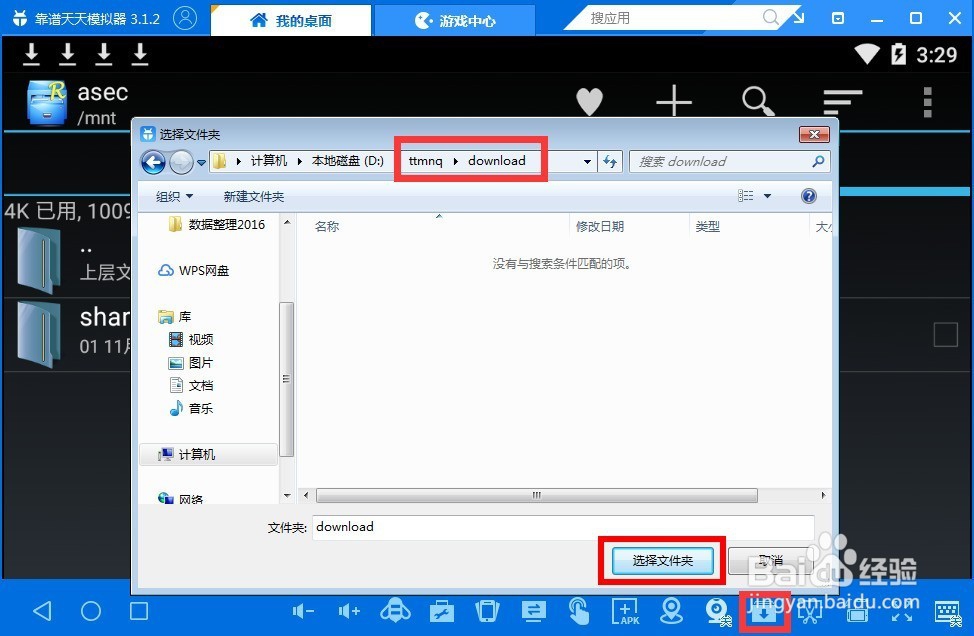The image size is (974, 636).
Task: Increase volume with the volume-up icon
Action: 349,611
